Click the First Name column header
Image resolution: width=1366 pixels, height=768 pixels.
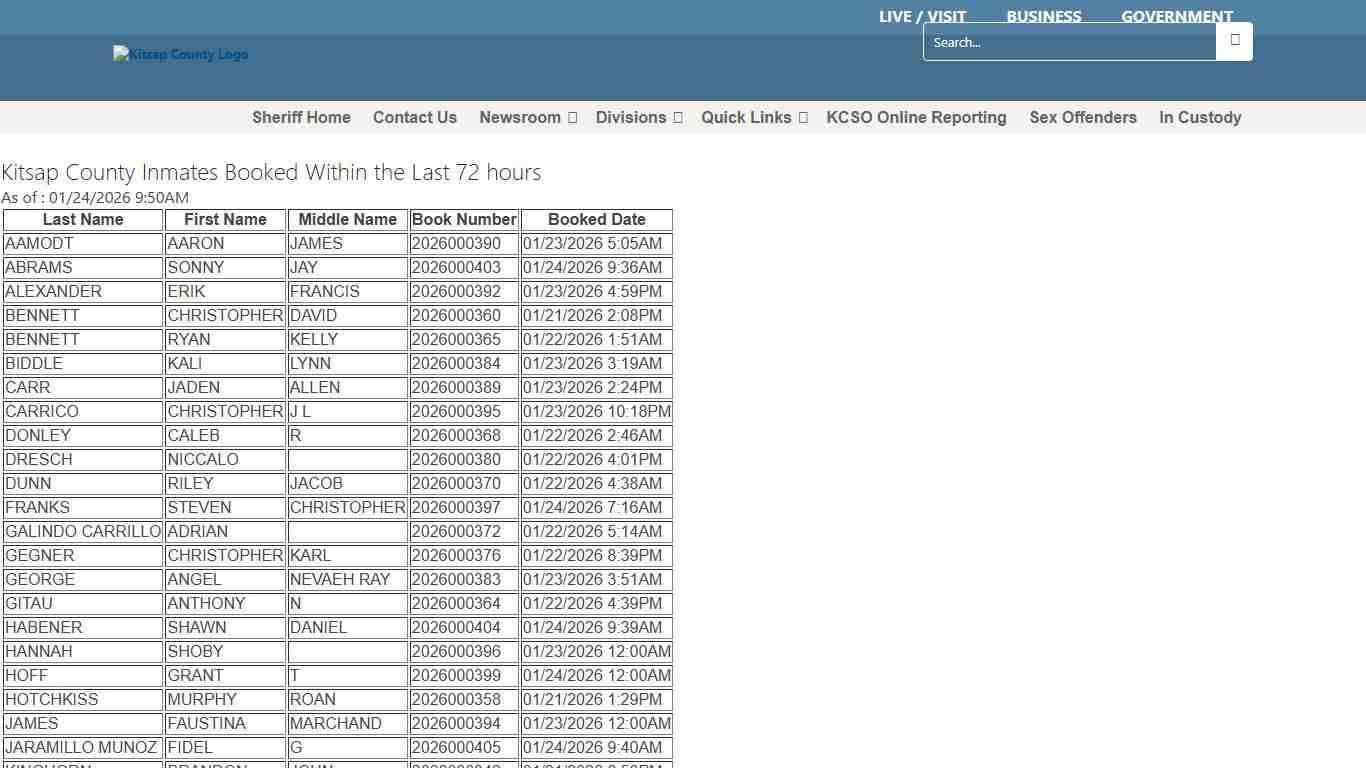(225, 219)
